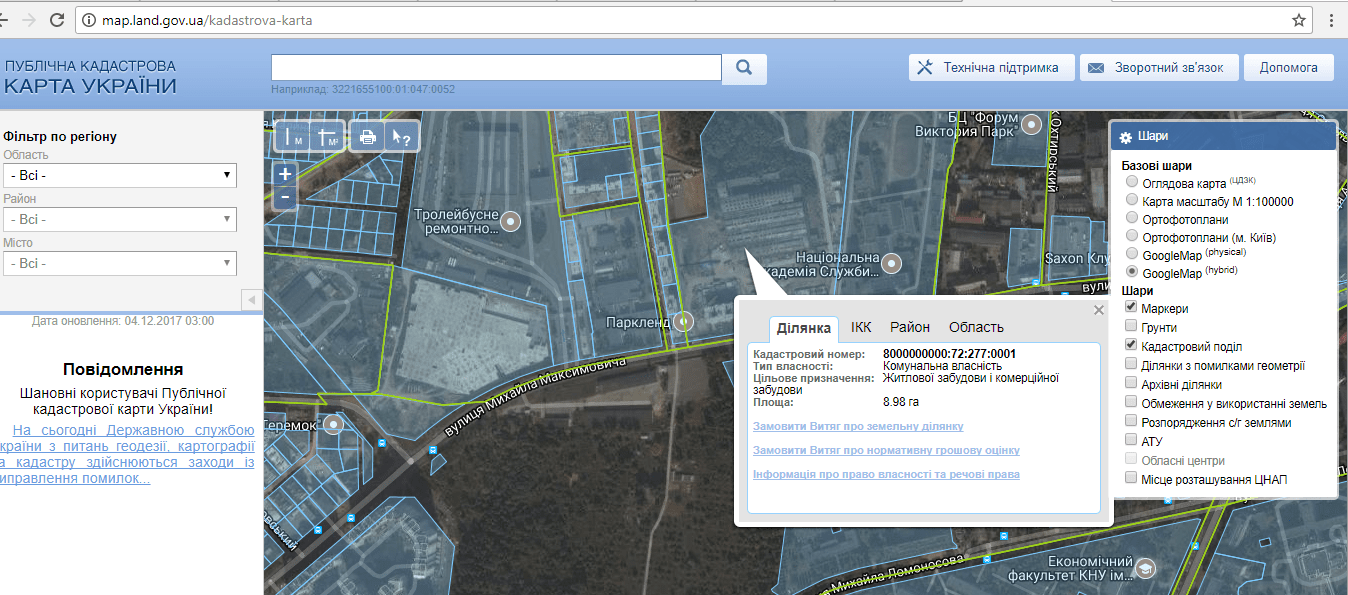Image resolution: width=1348 pixels, height=595 pixels.
Task: Activate the parcel info query cursor tool
Action: click(x=402, y=137)
